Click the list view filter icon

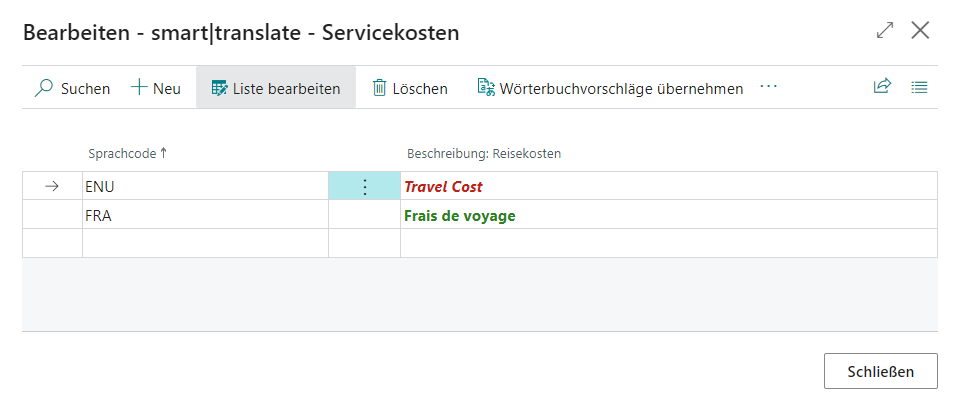click(919, 87)
